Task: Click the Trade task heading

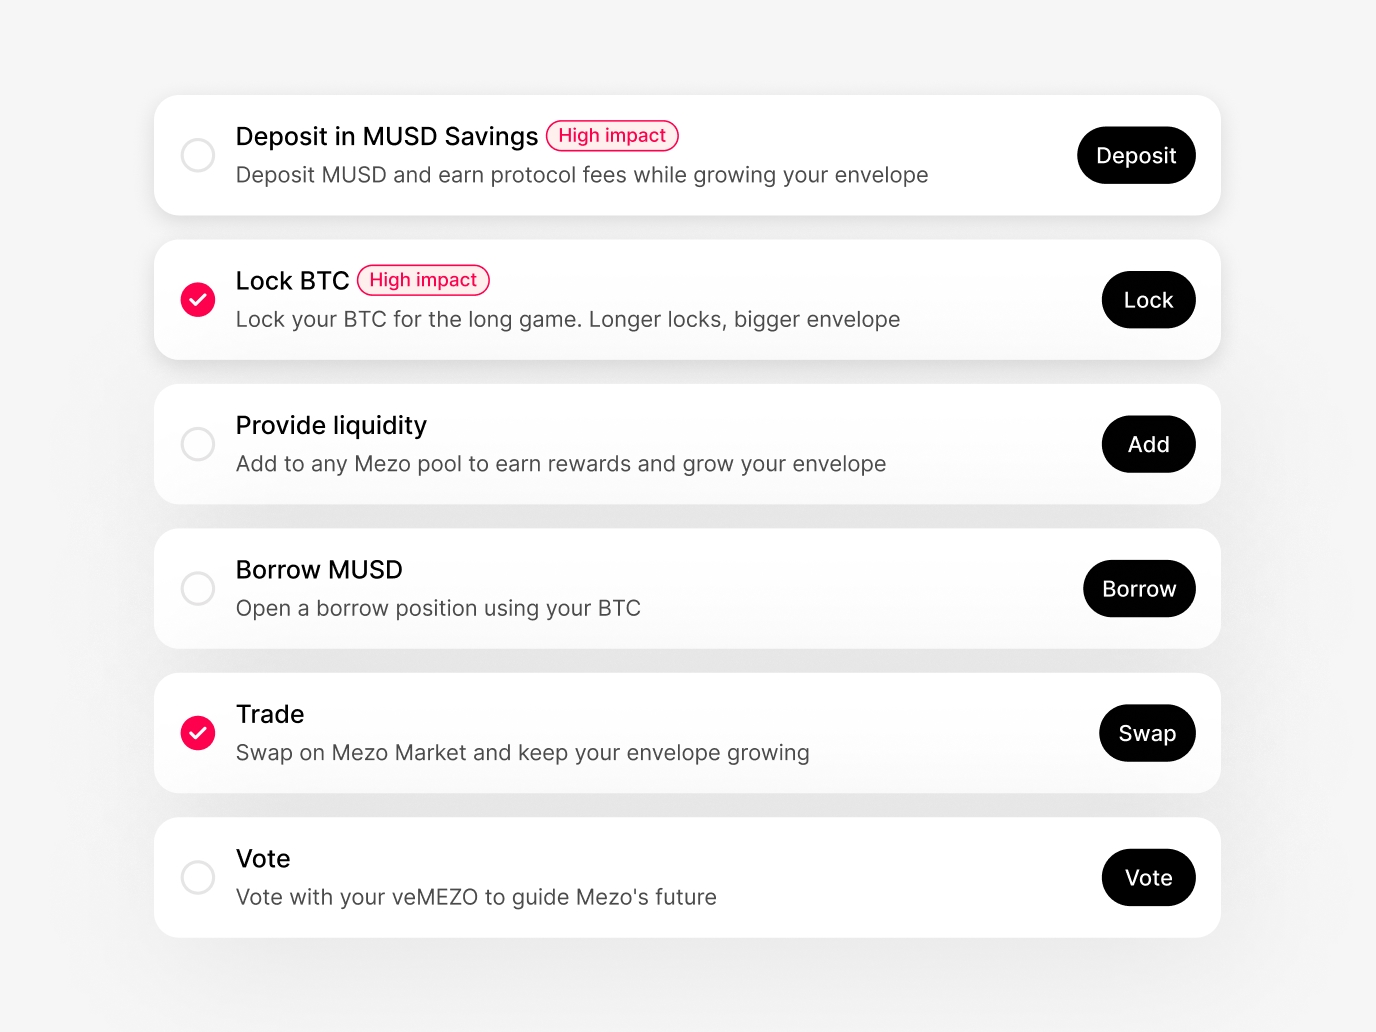Action: click(270, 714)
